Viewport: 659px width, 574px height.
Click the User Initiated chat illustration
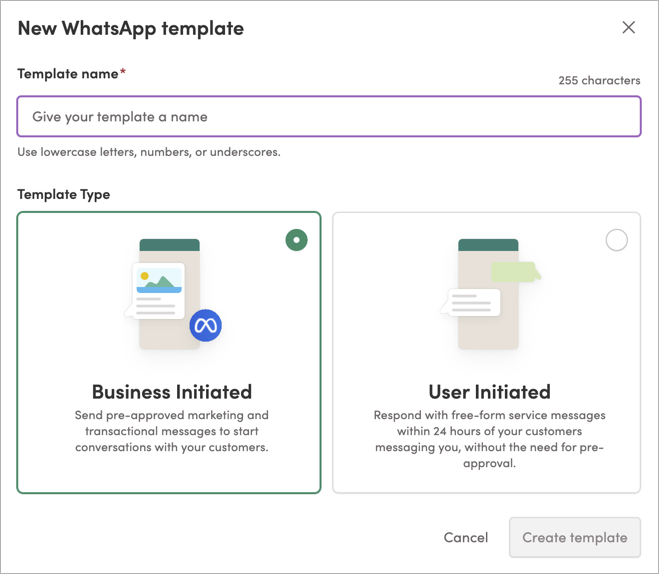[490, 294]
